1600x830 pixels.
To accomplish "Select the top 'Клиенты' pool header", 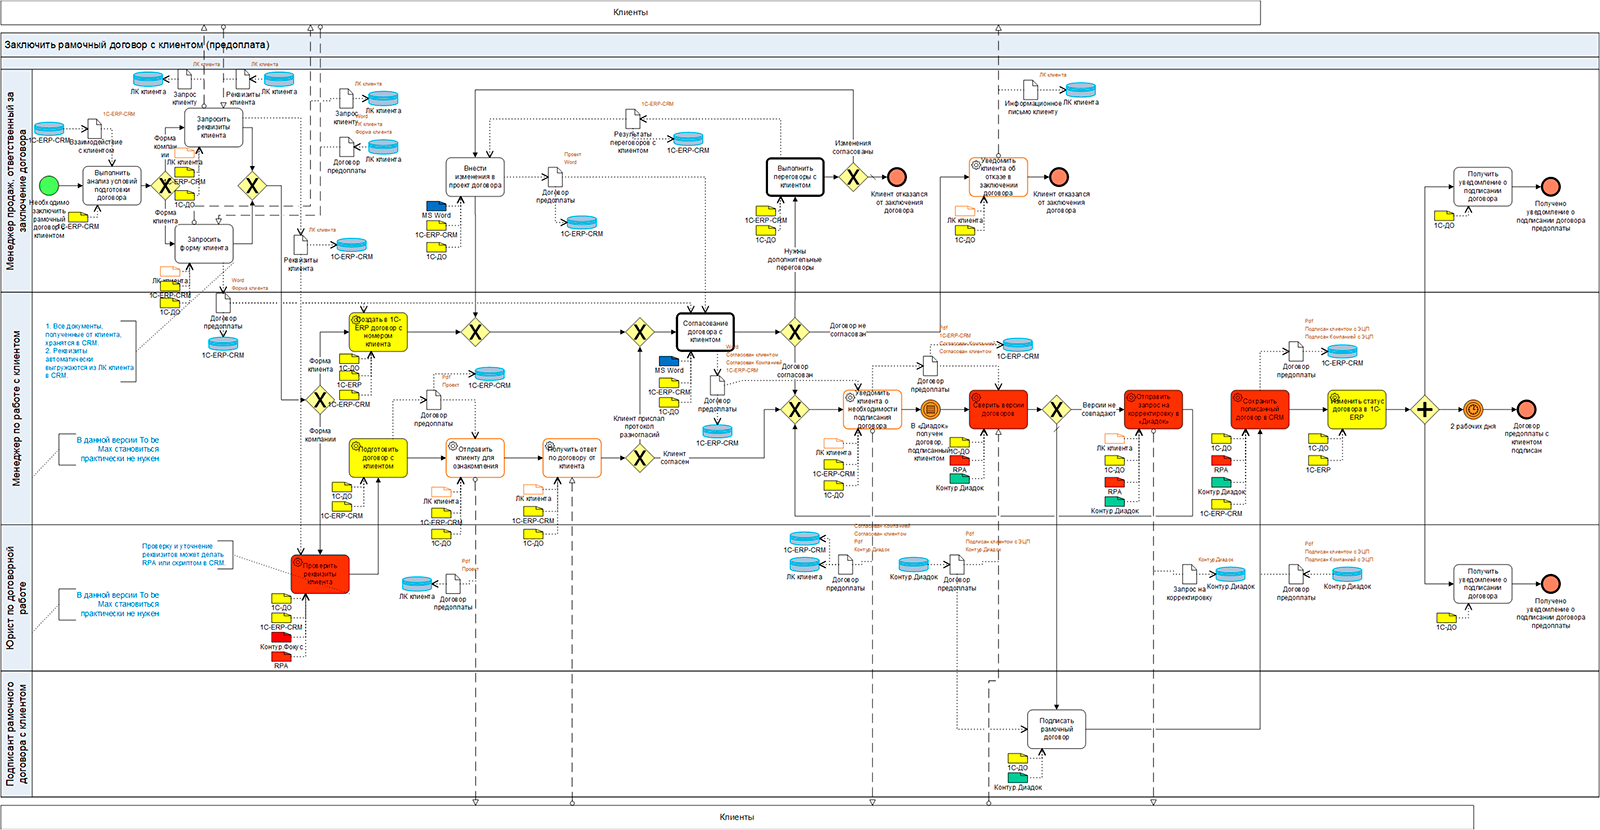I will click(630, 12).
